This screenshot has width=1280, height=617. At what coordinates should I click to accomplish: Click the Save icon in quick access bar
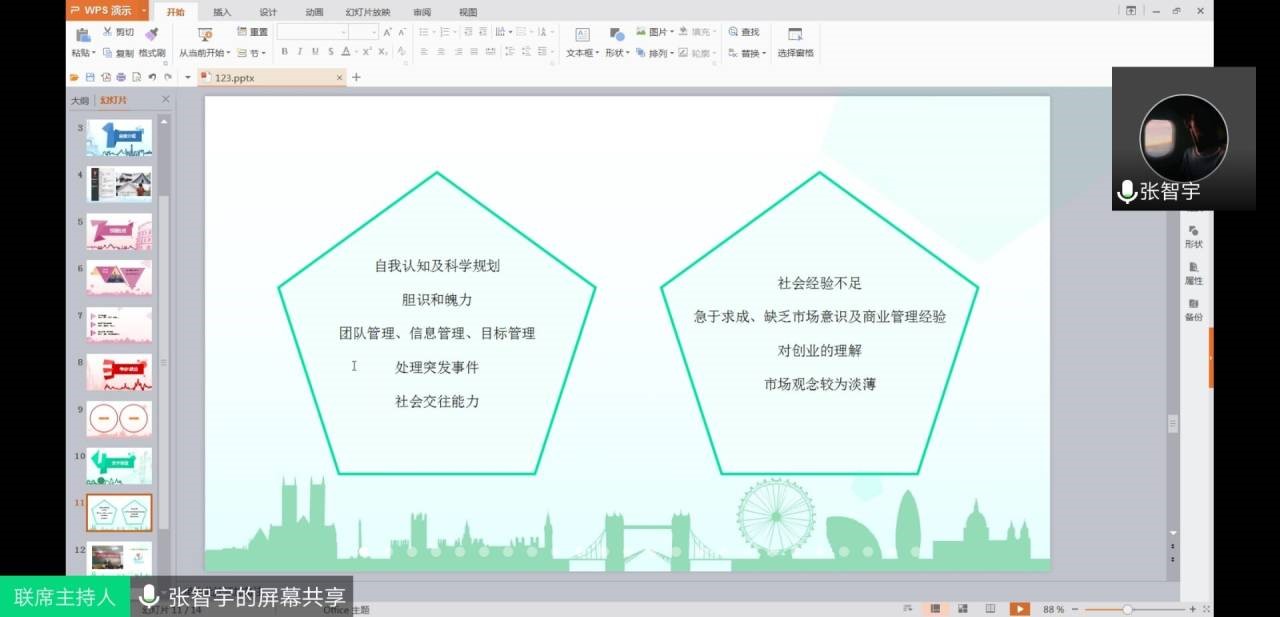click(x=90, y=77)
